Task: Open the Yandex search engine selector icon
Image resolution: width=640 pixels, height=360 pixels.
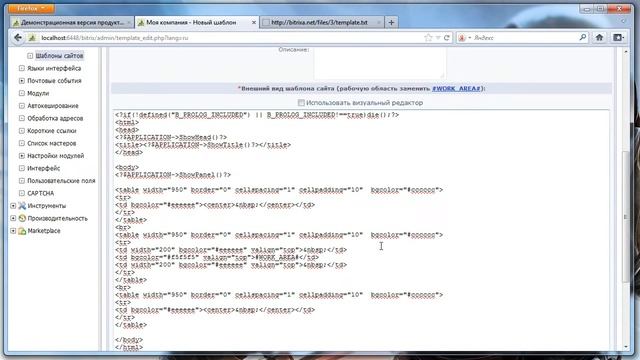Action: [464, 38]
